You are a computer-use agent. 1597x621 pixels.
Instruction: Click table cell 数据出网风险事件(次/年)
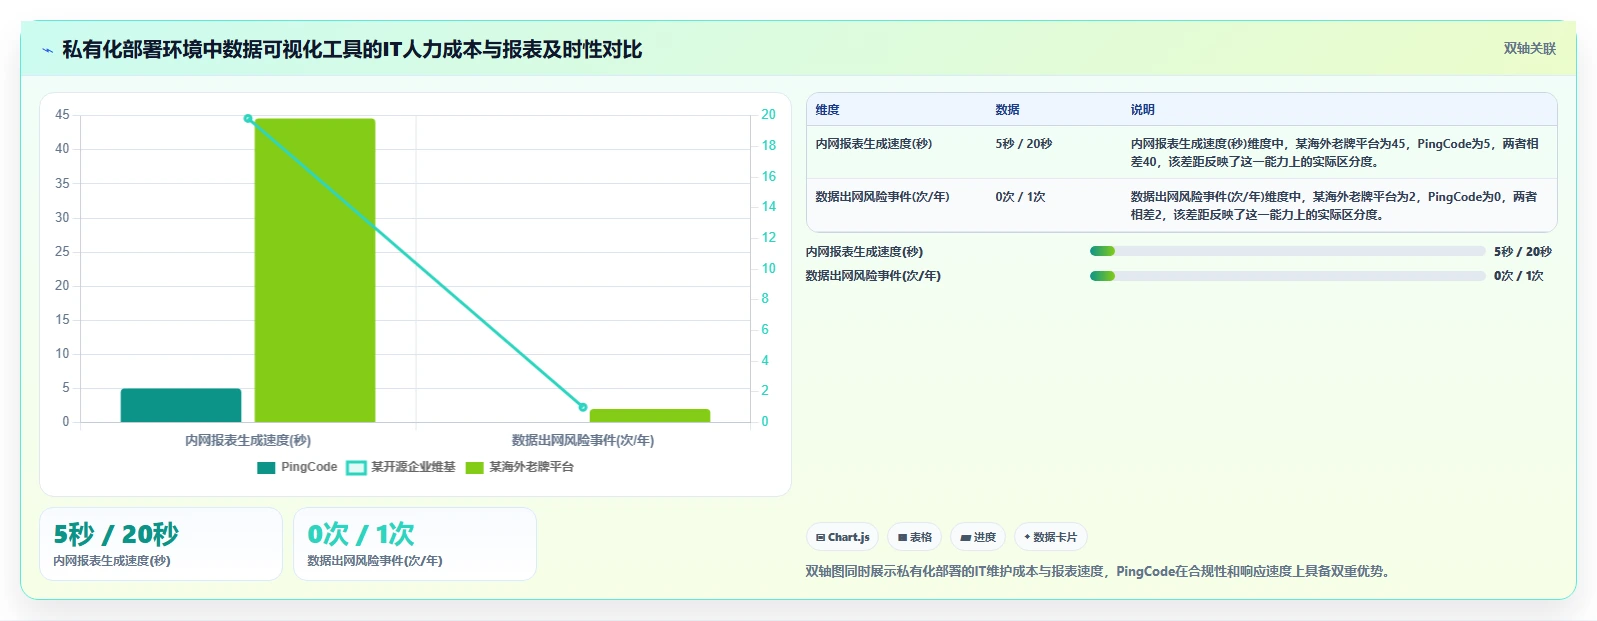click(x=882, y=197)
